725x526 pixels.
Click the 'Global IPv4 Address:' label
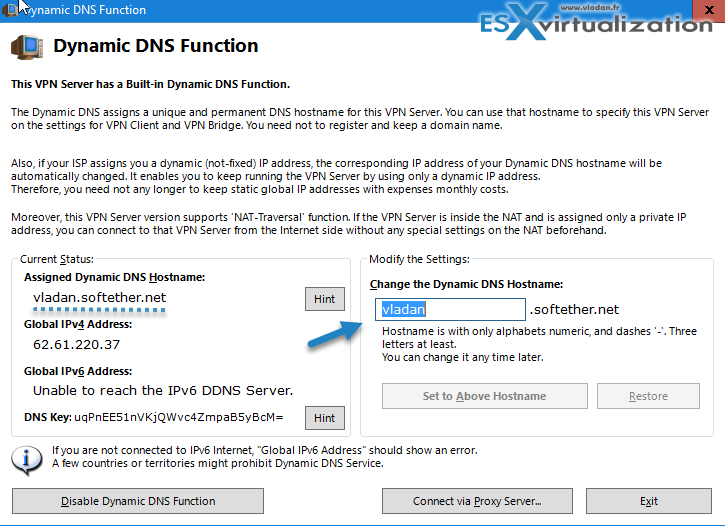tap(78, 324)
